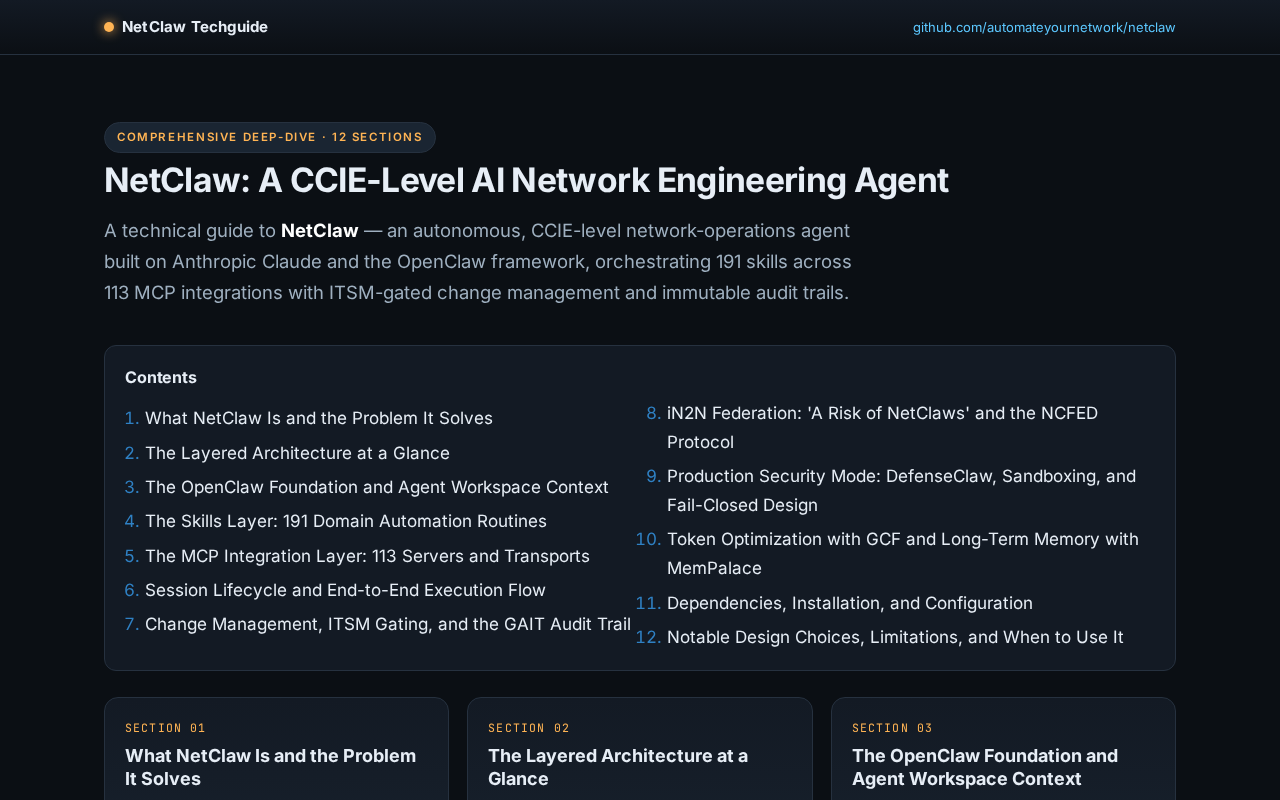The height and width of the screenshot is (800, 1280).
Task: Jump to Session Lifecycle and End-to-End Execution Flow
Action: (x=345, y=590)
